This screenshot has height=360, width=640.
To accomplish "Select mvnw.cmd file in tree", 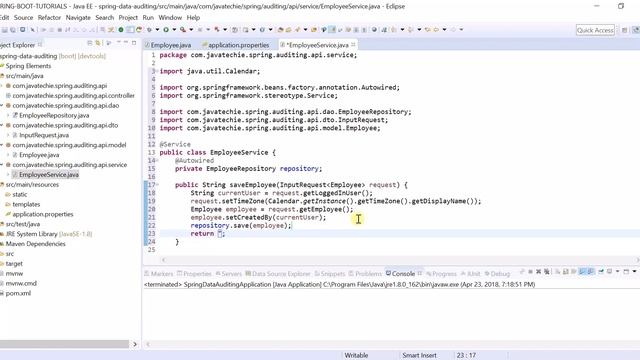I will (x=21, y=283).
